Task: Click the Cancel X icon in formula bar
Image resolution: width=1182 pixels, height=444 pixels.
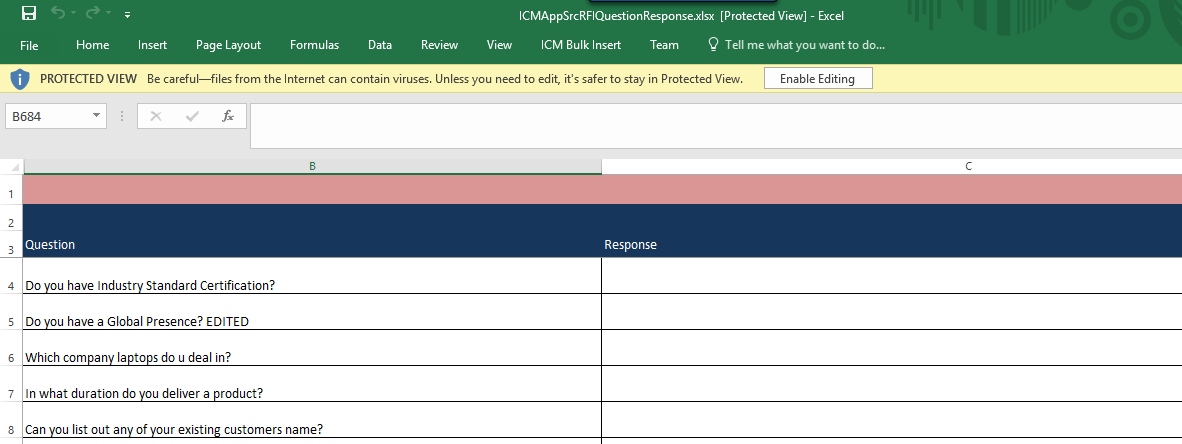Action: [x=156, y=116]
